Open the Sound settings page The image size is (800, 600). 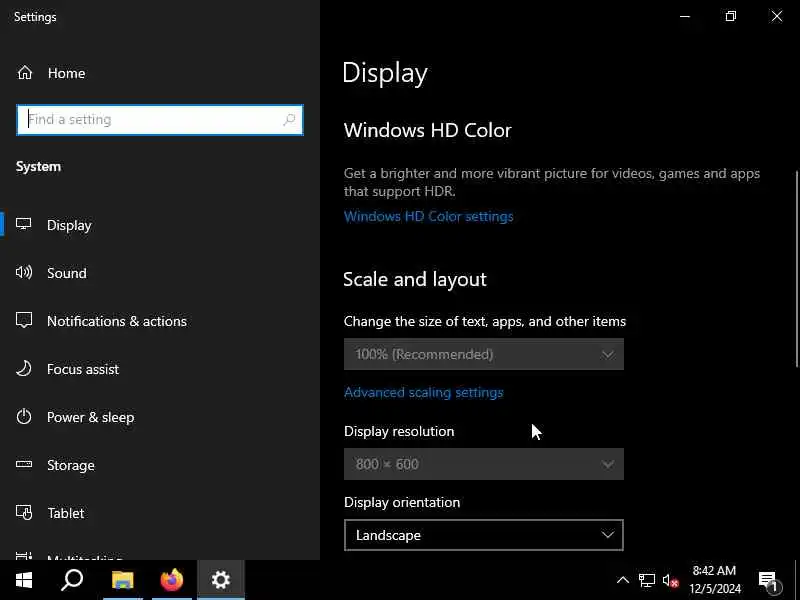pos(67,273)
